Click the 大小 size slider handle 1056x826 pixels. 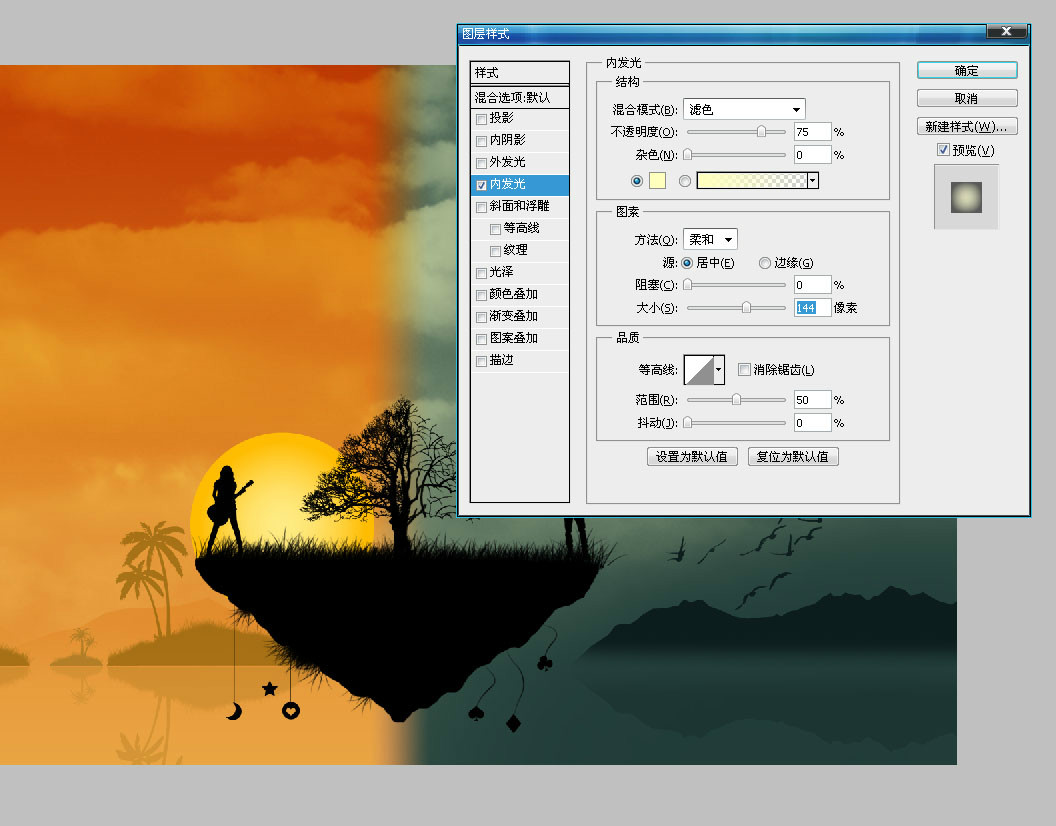pos(746,307)
